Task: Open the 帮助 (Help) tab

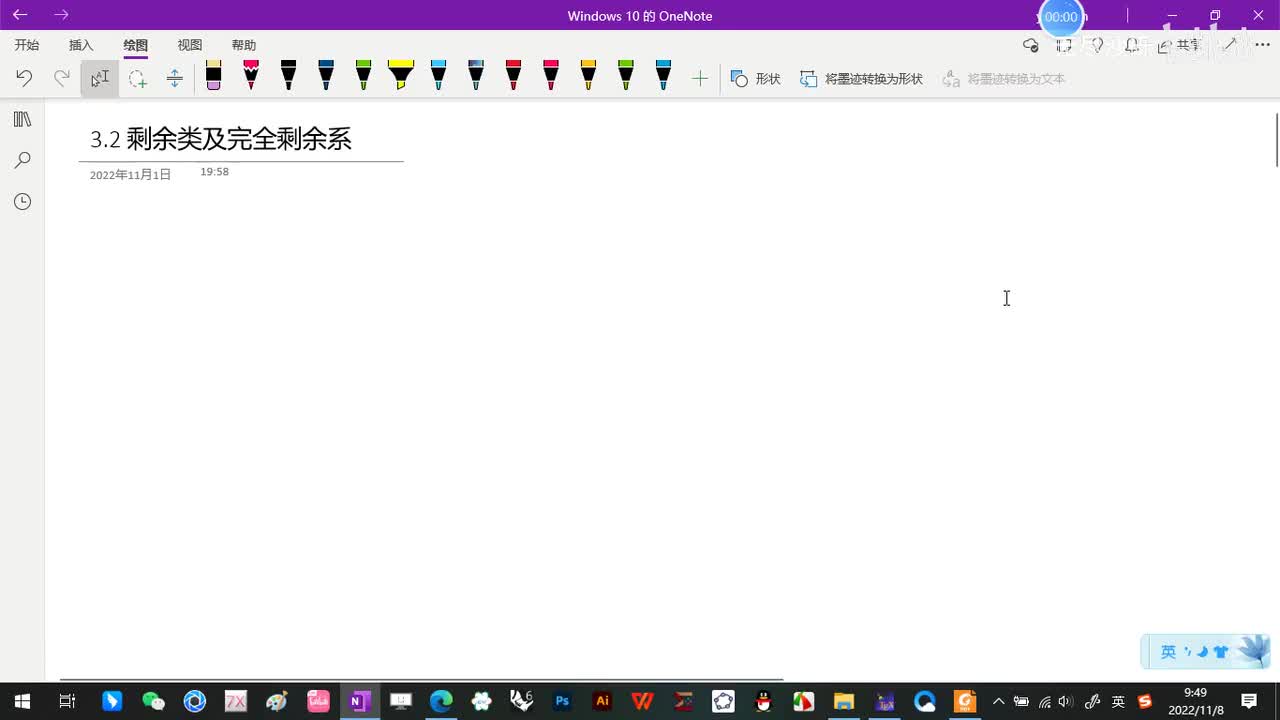Action: point(244,45)
